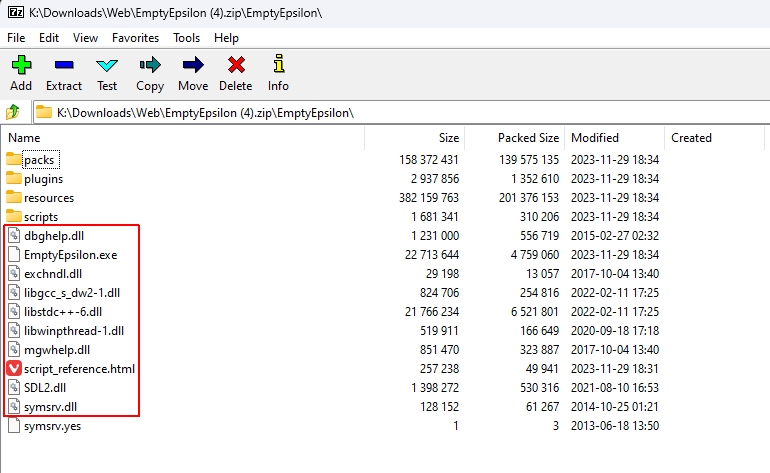Open the Favorites menu
This screenshot has height=473, width=770.
pyautogui.click(x=136, y=38)
